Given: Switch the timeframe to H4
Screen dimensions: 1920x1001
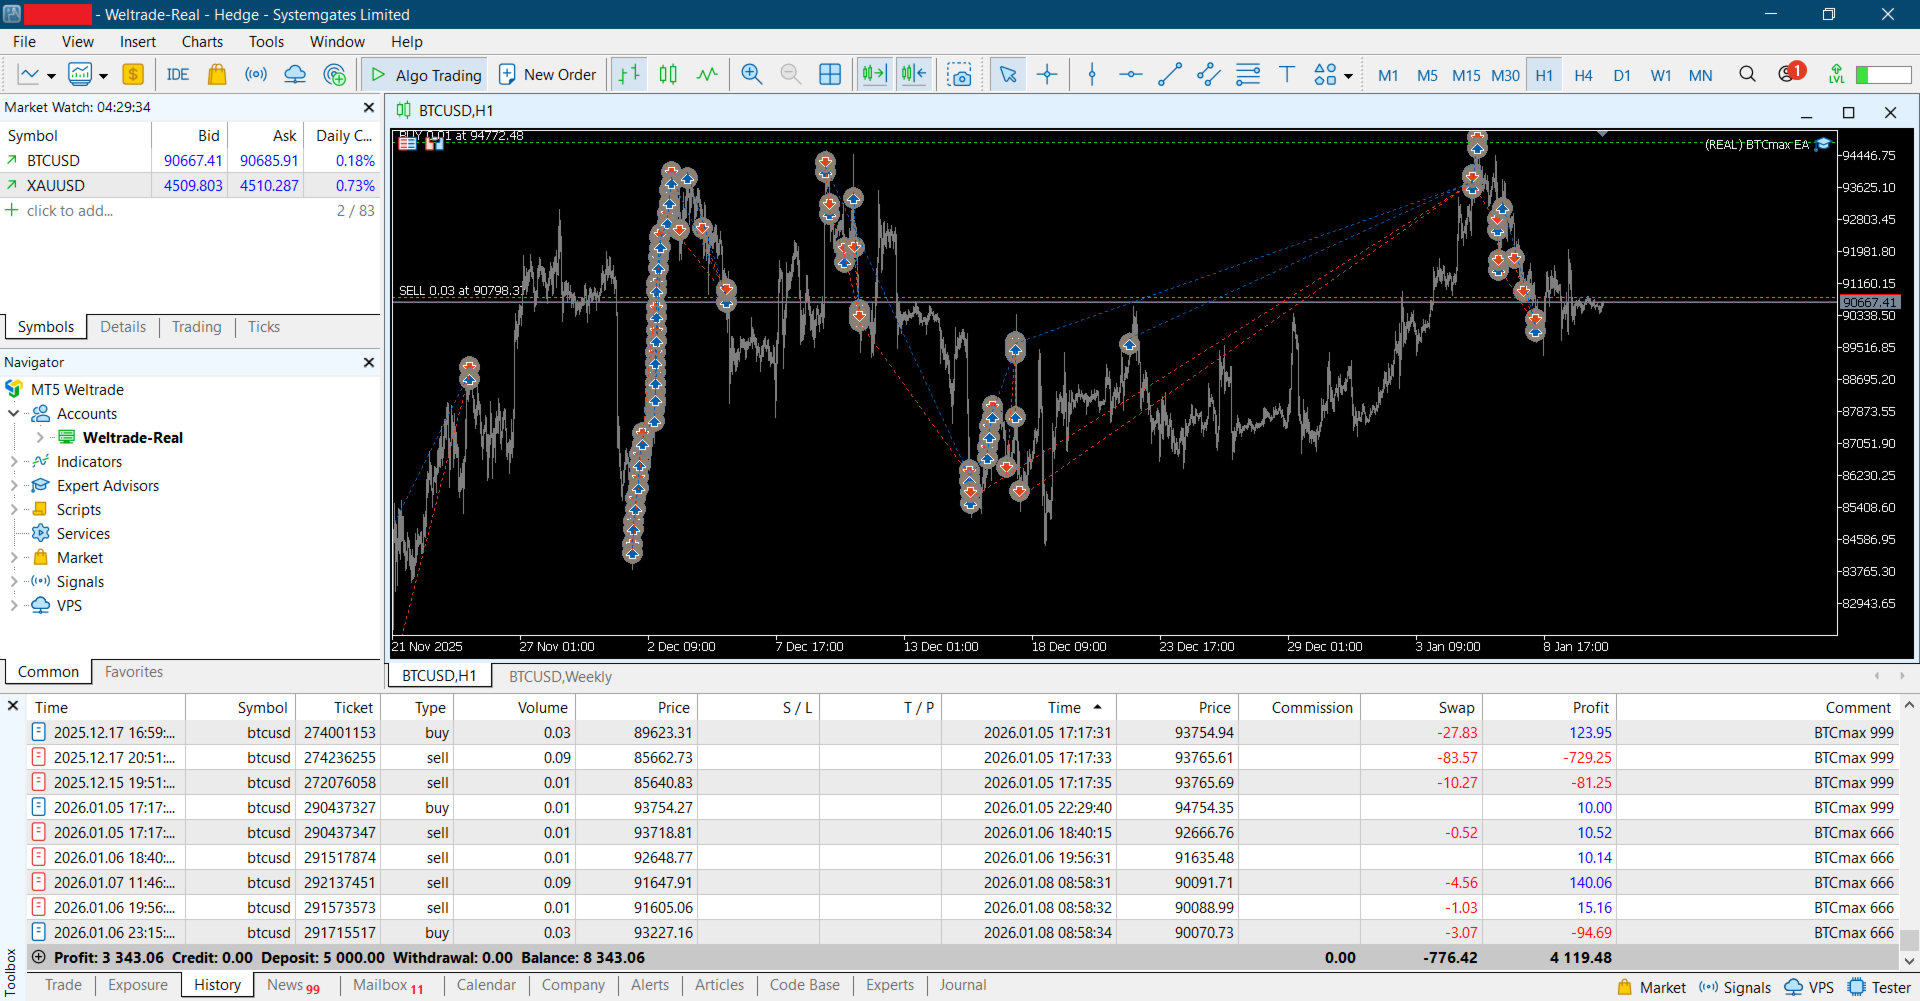Looking at the screenshot, I should coord(1583,75).
